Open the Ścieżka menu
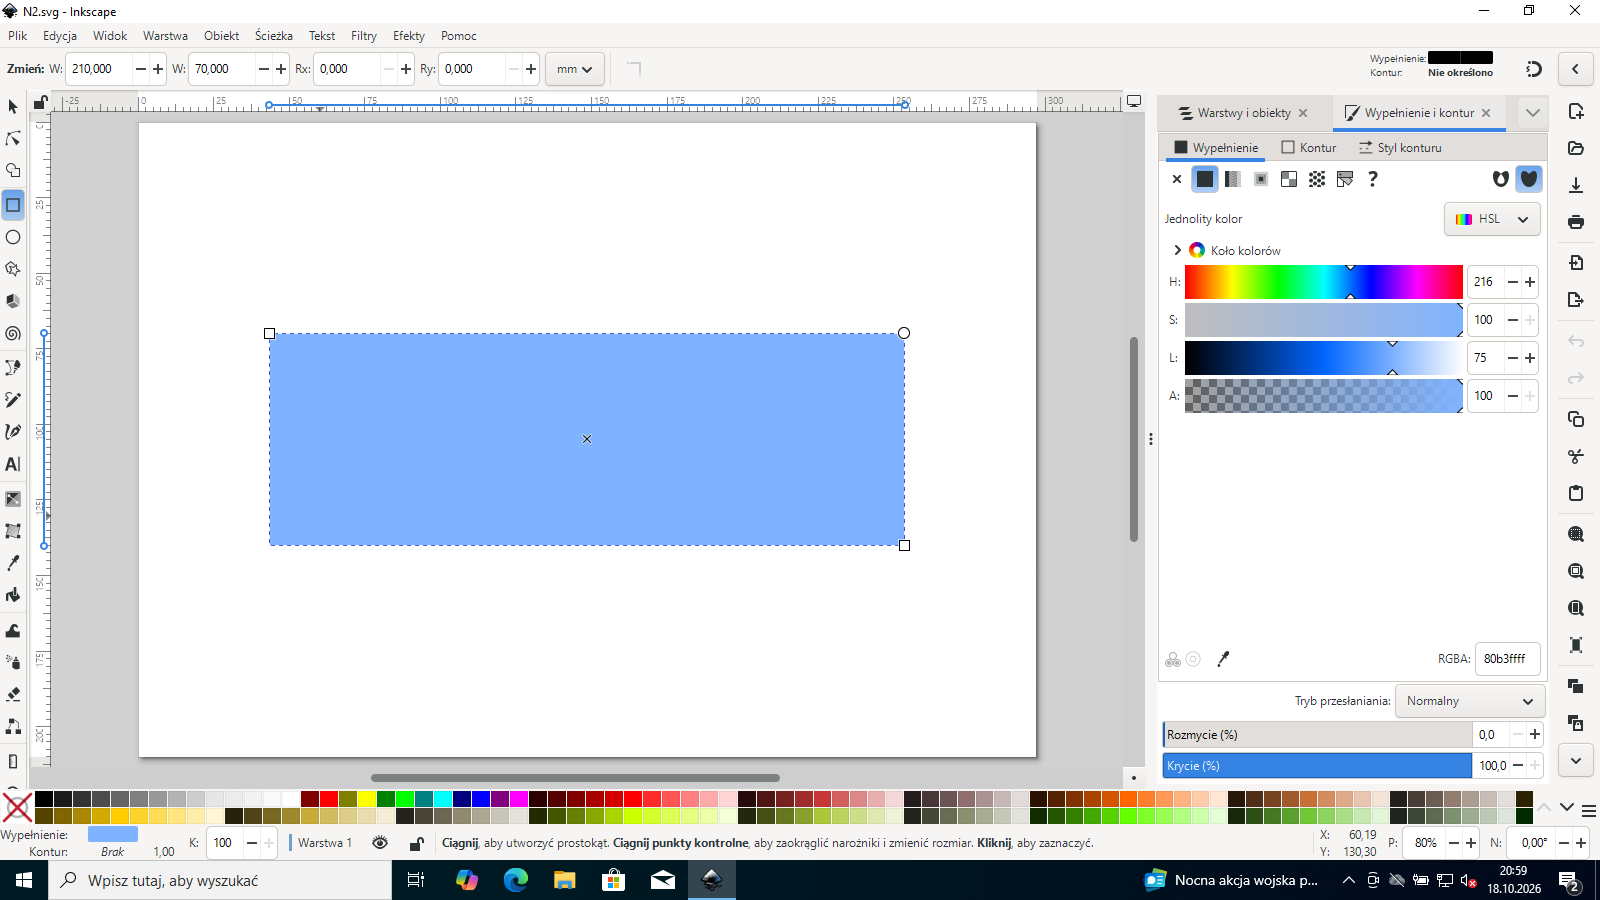Image resolution: width=1600 pixels, height=900 pixels. click(x=274, y=36)
